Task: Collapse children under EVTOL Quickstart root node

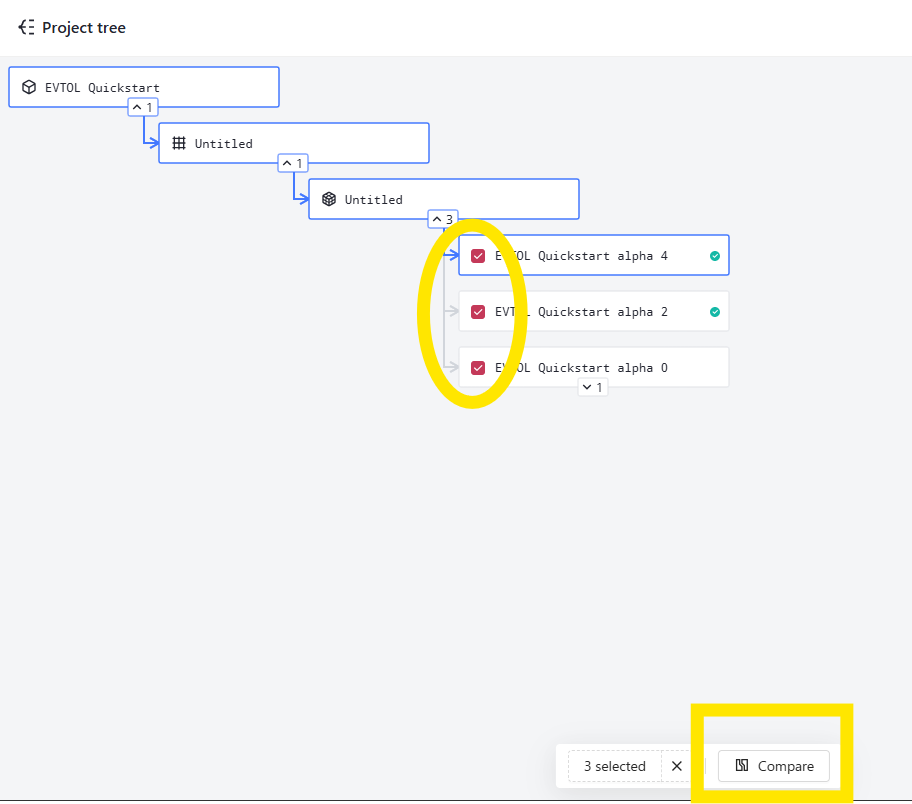Action: coord(143,107)
